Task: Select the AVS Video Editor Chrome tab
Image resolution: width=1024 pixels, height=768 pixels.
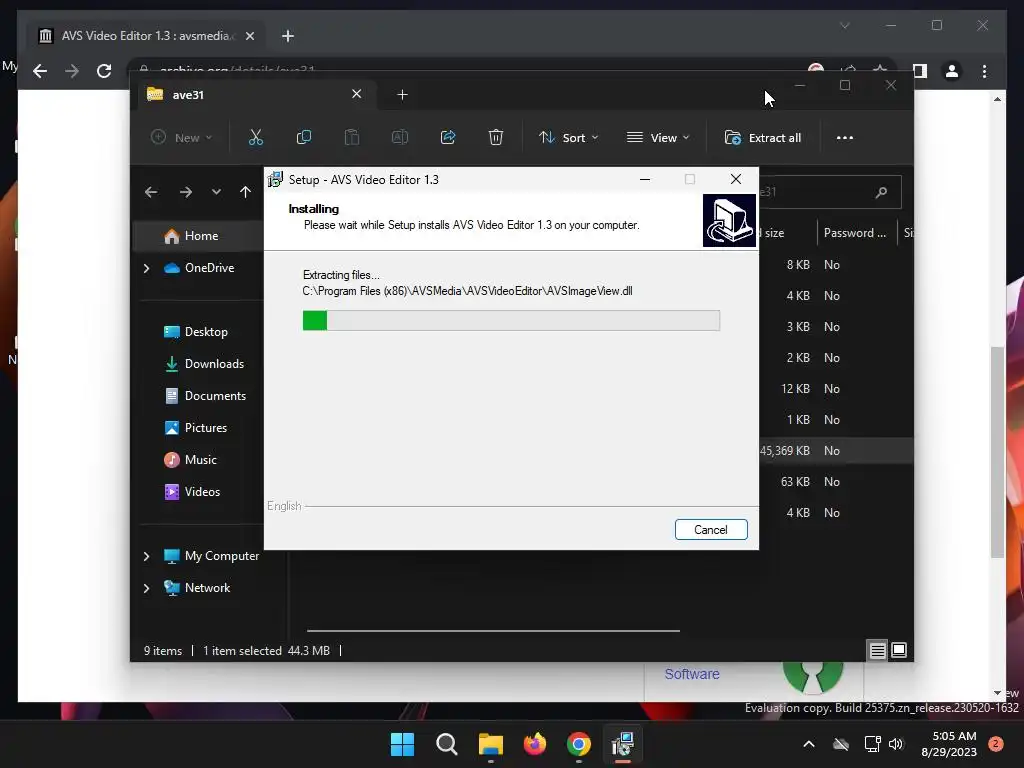Action: click(x=146, y=36)
